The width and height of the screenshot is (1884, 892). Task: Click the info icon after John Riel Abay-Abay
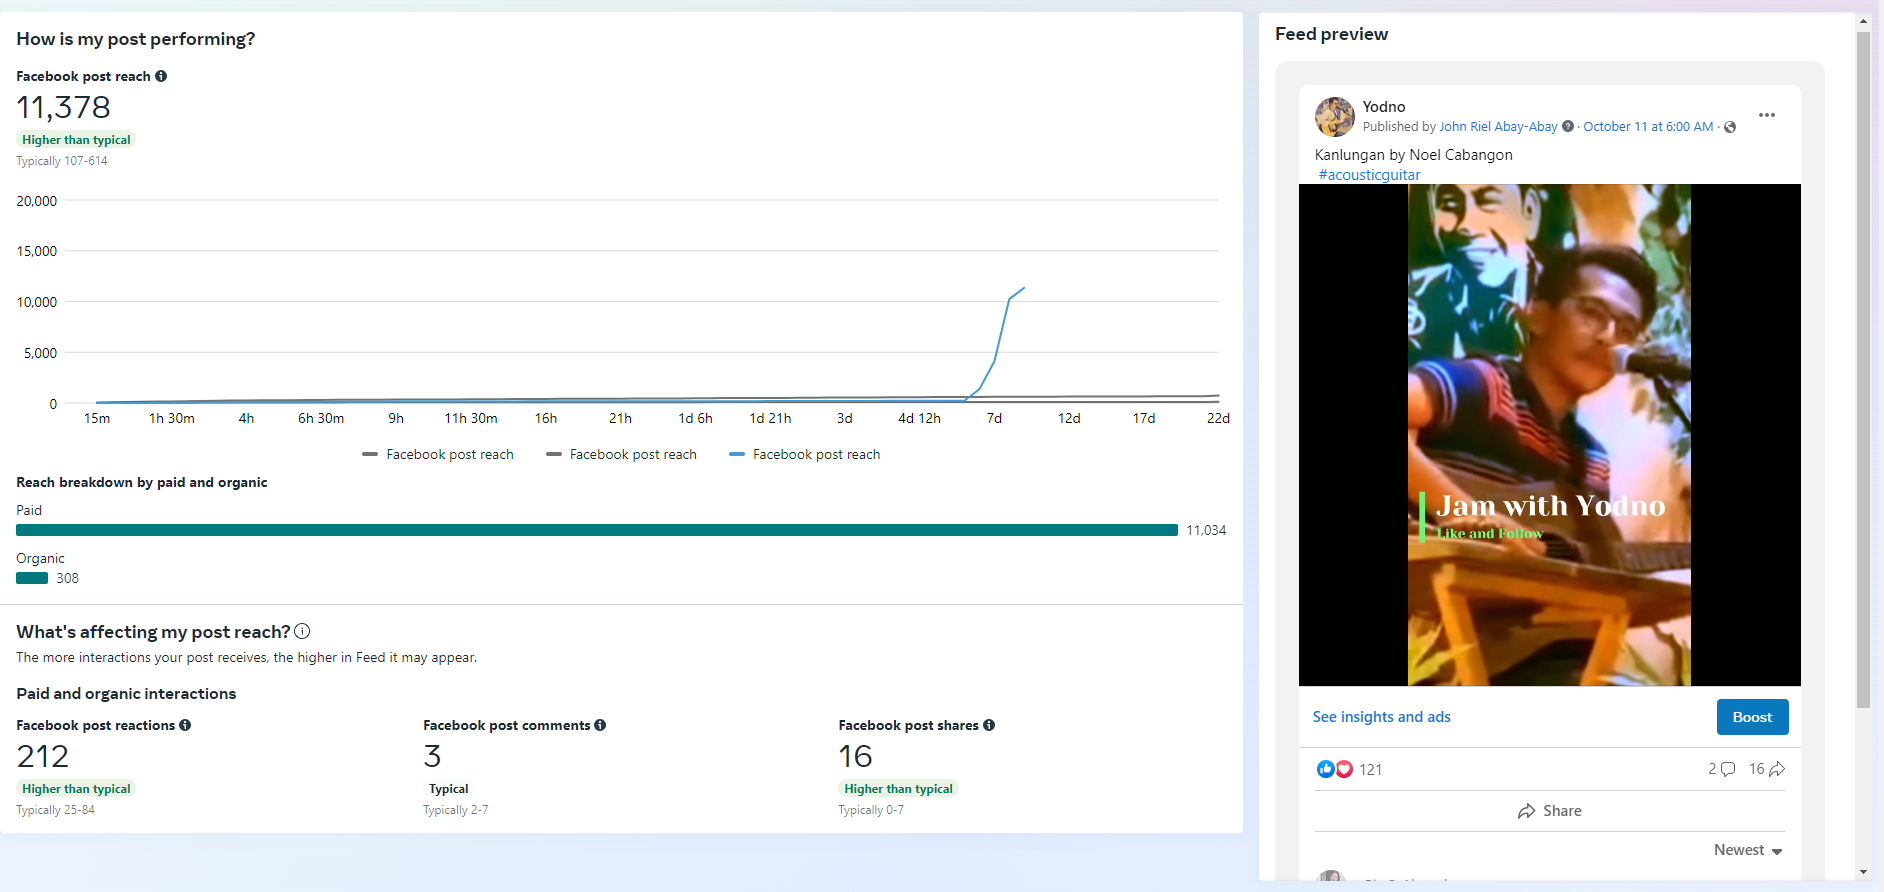pyautogui.click(x=1568, y=126)
